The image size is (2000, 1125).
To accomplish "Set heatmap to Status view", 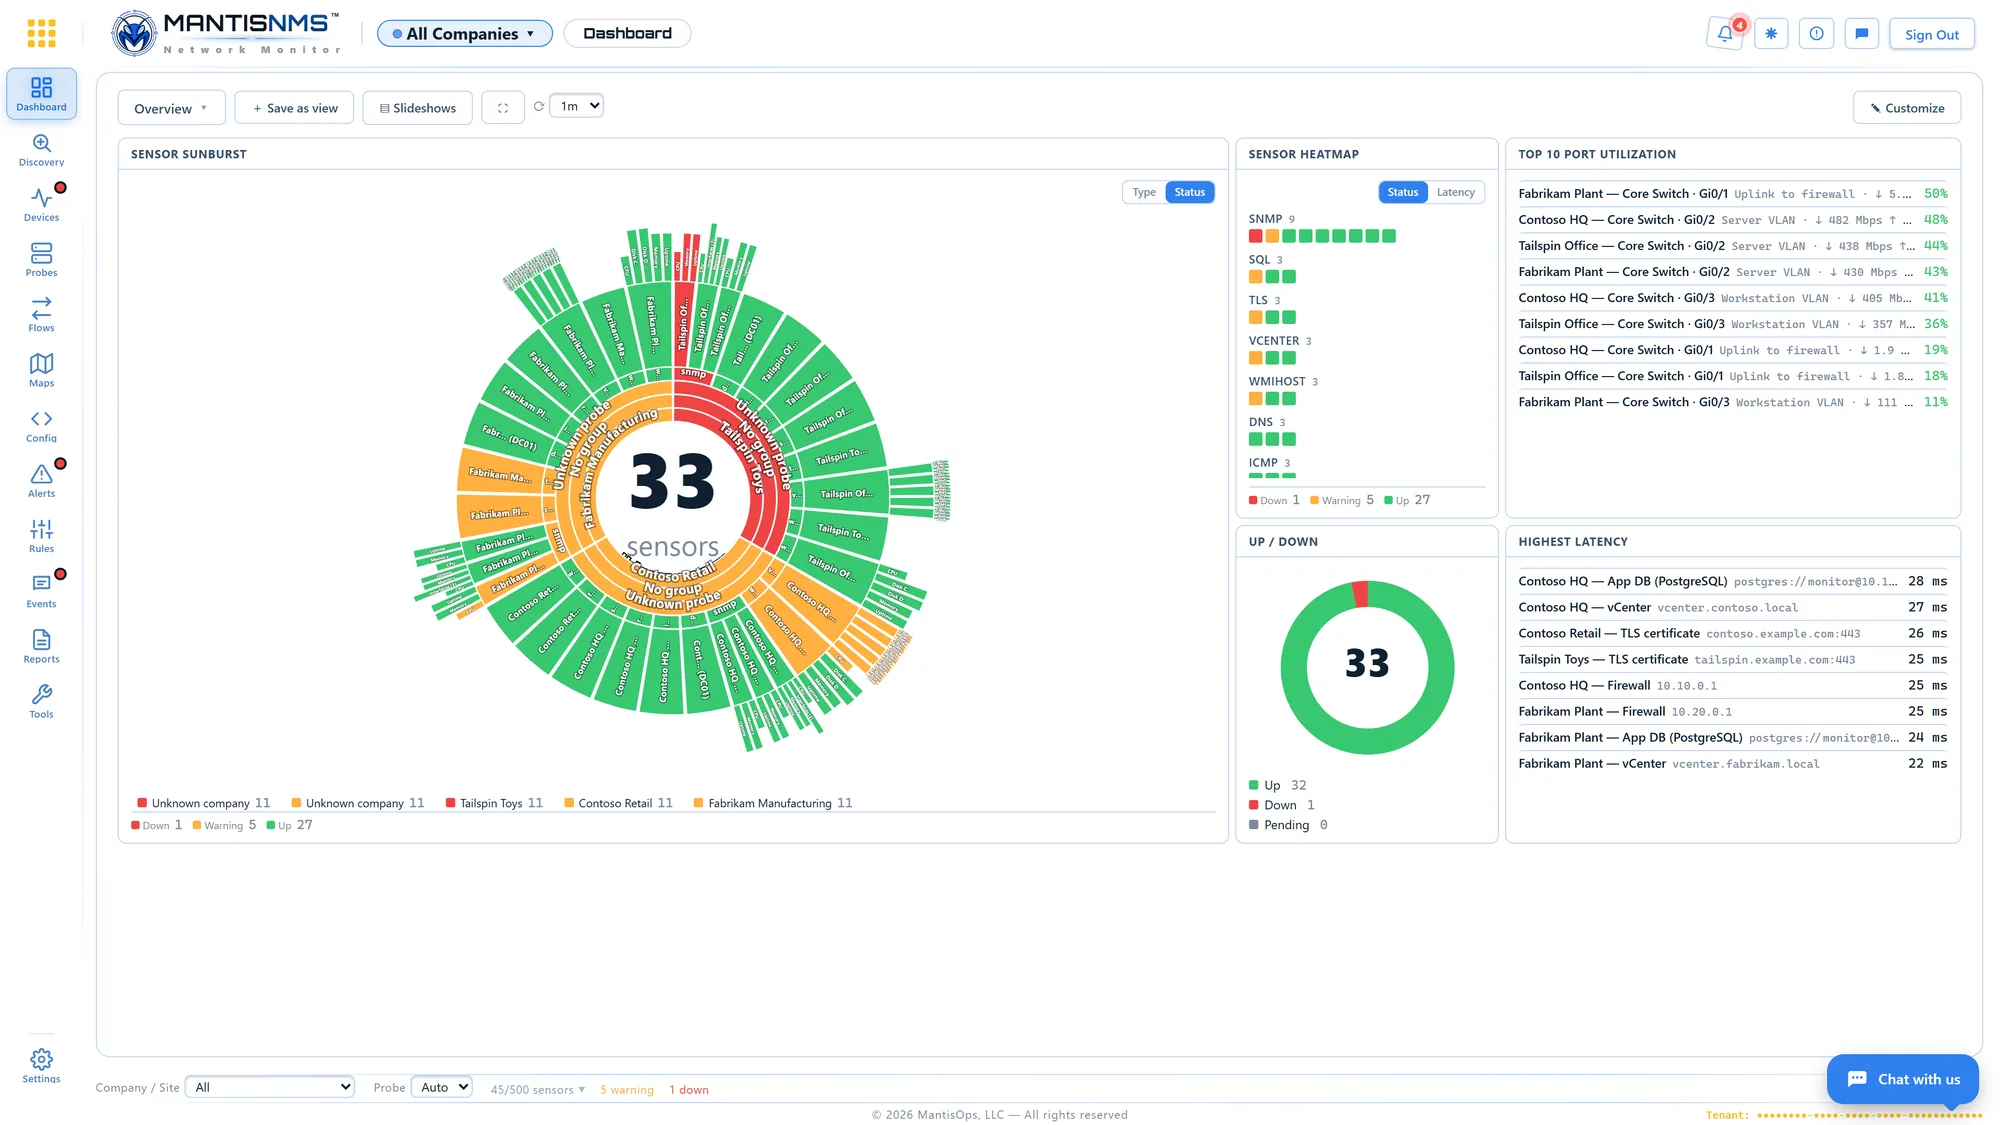I will point(1402,192).
